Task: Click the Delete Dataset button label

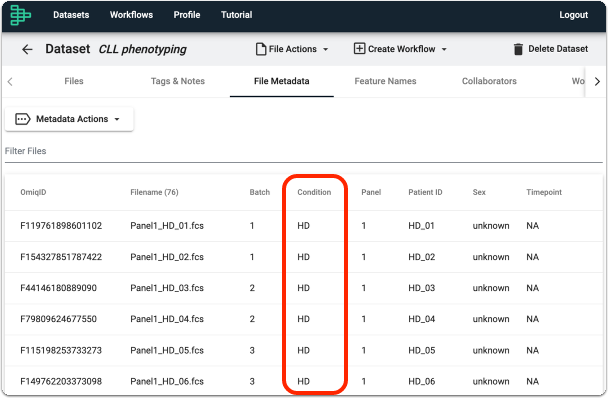Action: point(558,49)
